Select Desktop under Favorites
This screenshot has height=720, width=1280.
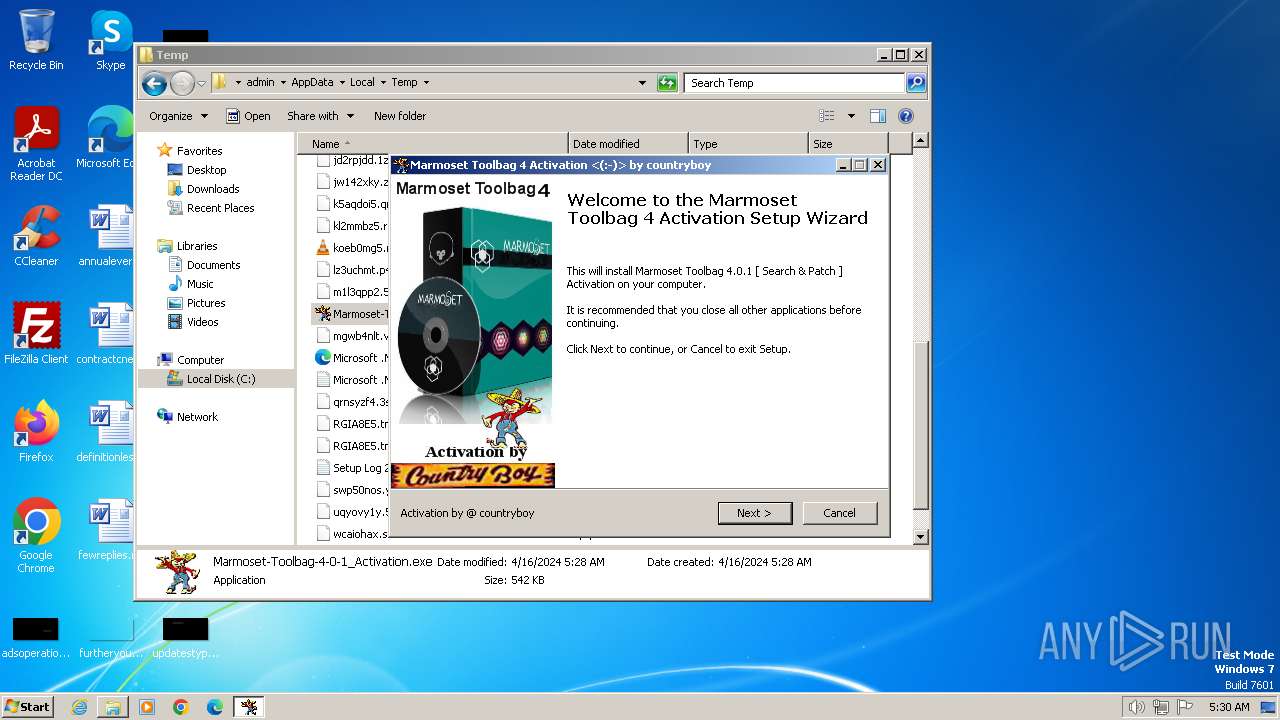click(x=206, y=170)
